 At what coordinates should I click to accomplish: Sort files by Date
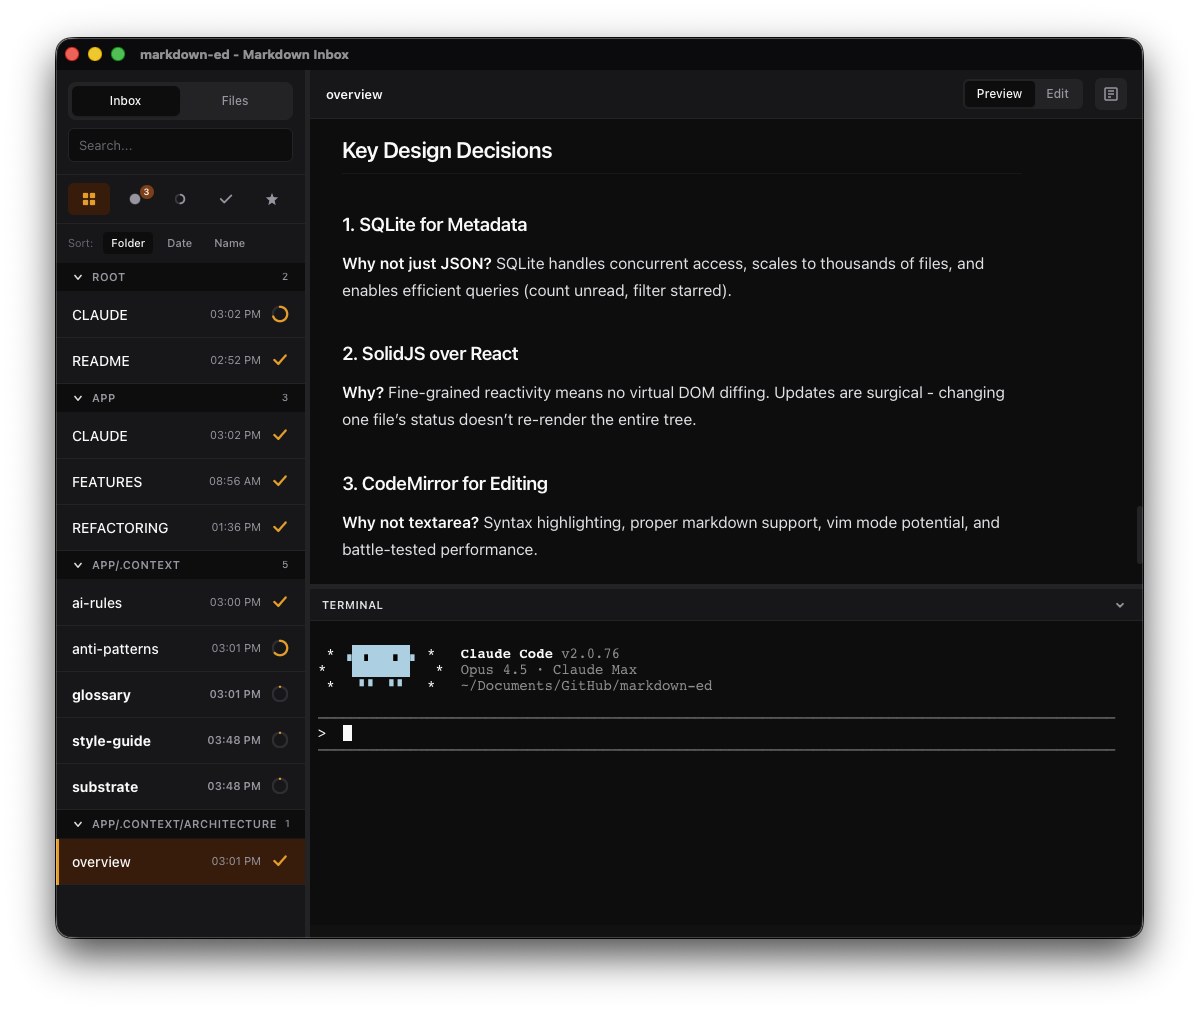pyautogui.click(x=179, y=242)
